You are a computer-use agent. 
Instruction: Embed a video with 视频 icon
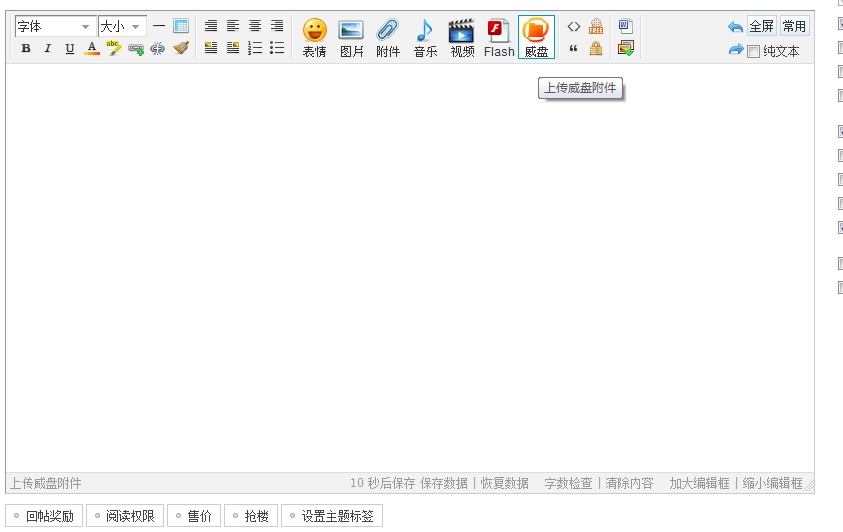coord(462,37)
